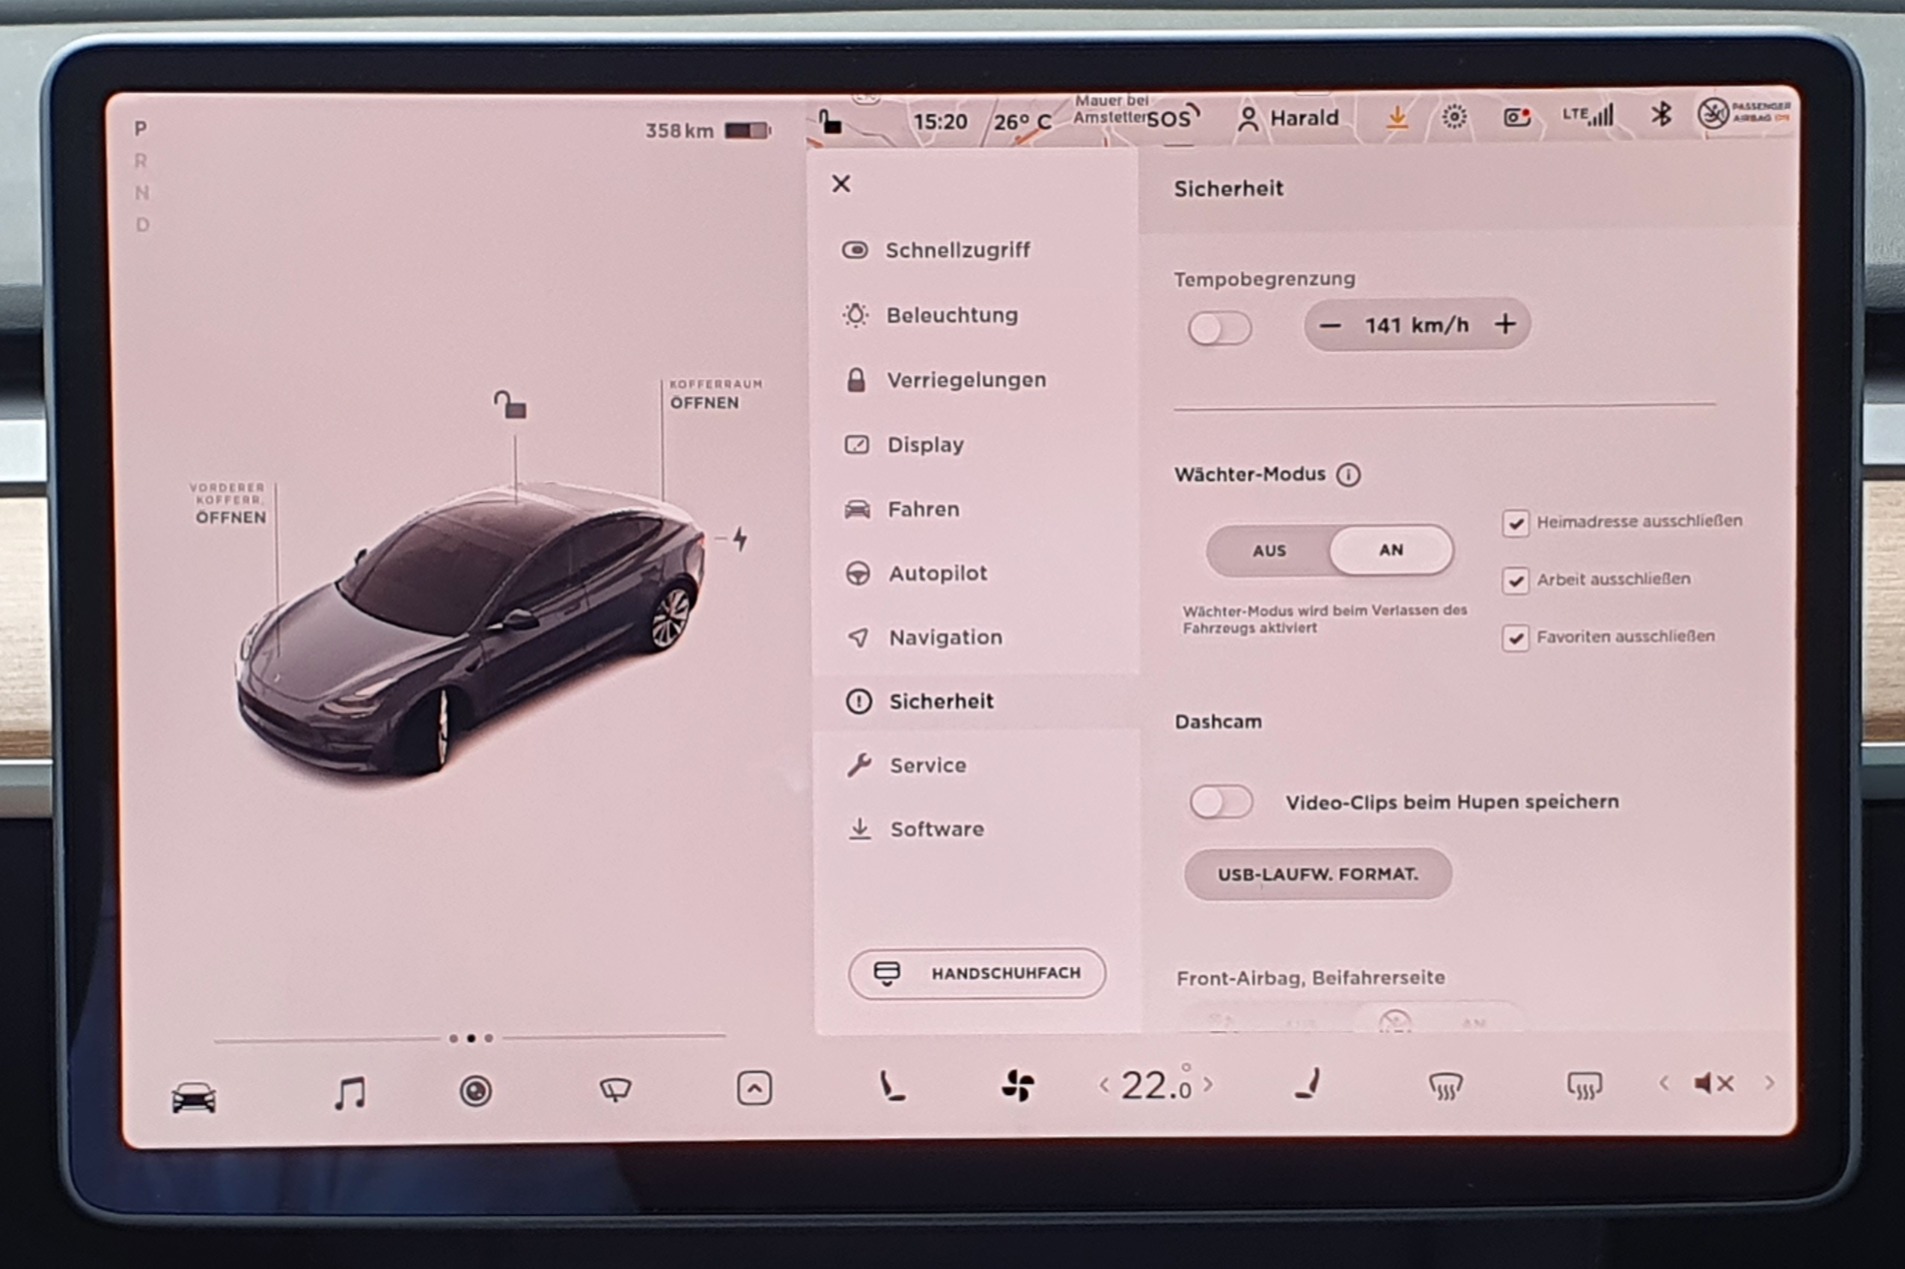The height and width of the screenshot is (1269, 1905).
Task: Raise temperature with the right chevron
Action: 1209,1085
